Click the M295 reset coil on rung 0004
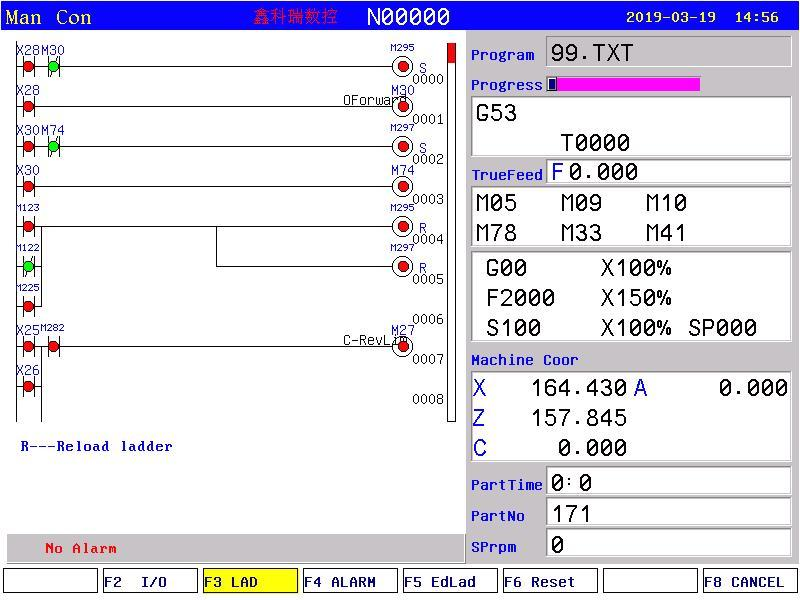This screenshot has height=600, width=800. click(x=403, y=226)
